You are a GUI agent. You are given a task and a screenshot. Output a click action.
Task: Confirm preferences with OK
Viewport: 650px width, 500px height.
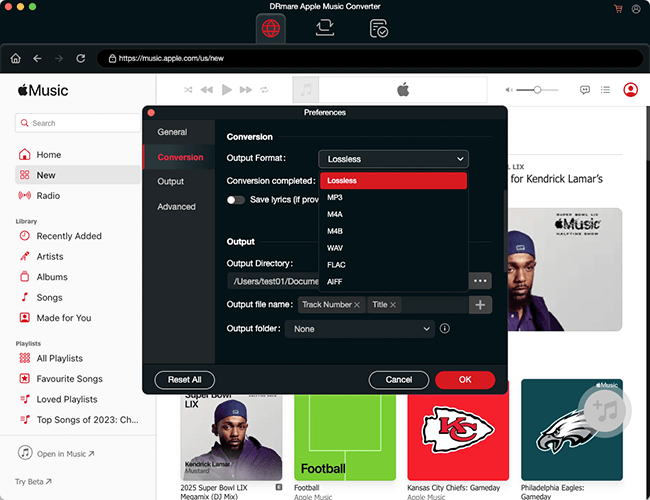465,380
